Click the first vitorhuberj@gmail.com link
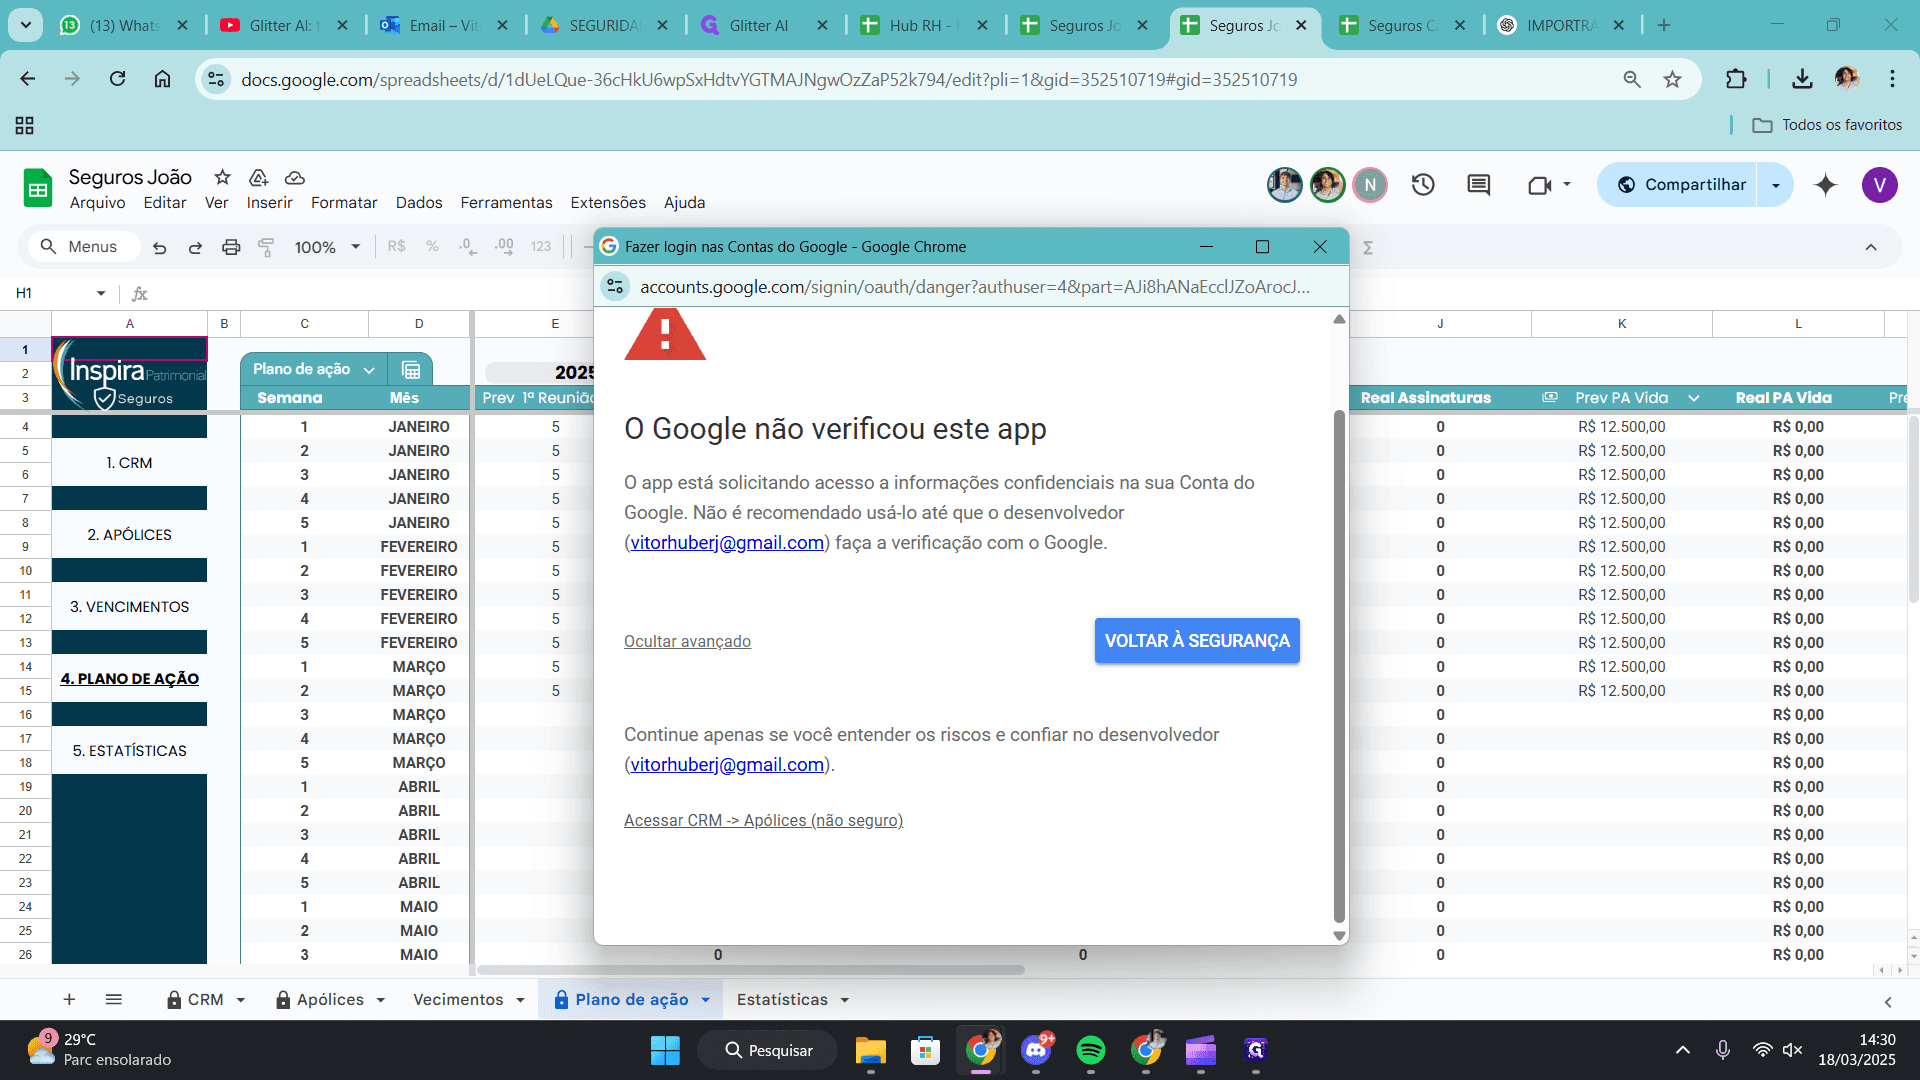The image size is (1920, 1080). 727,542
